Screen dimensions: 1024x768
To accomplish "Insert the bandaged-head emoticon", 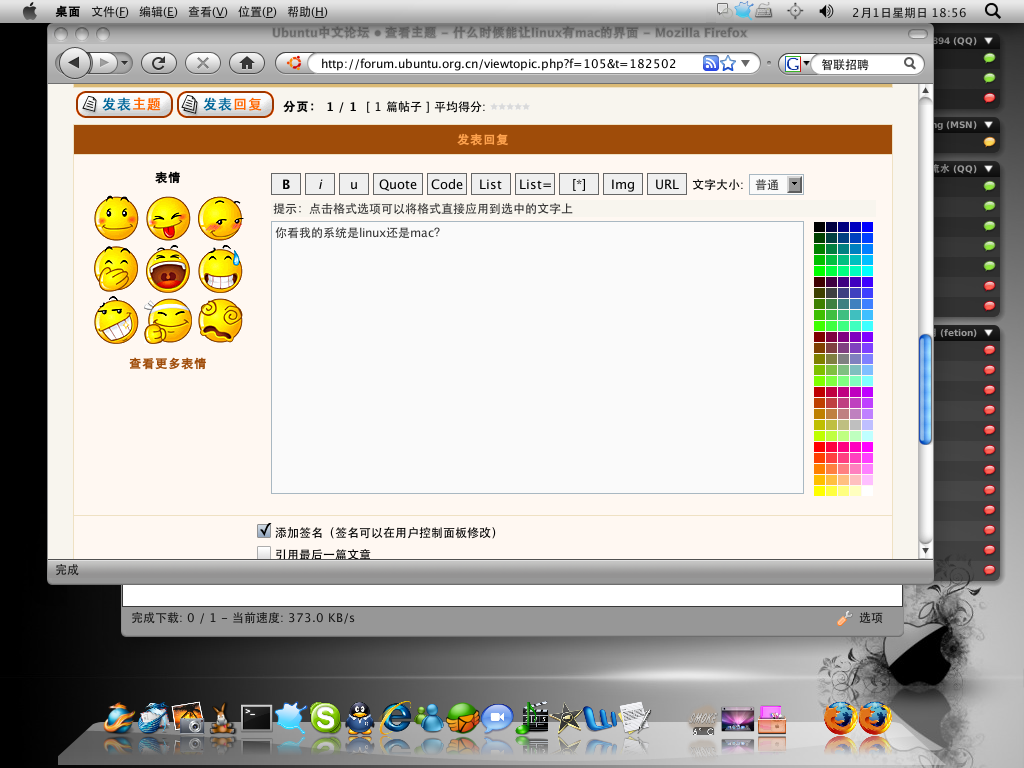I will [168, 321].
